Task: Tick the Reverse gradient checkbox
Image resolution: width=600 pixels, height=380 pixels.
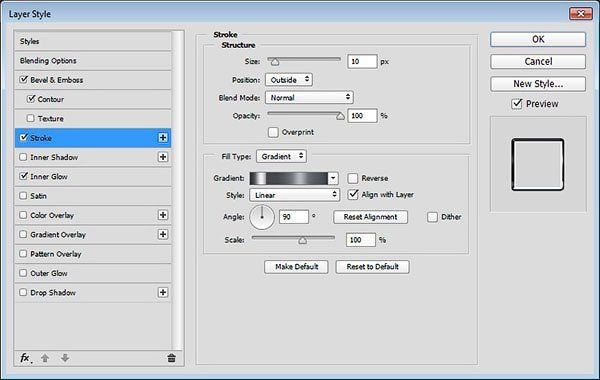Action: click(x=353, y=178)
